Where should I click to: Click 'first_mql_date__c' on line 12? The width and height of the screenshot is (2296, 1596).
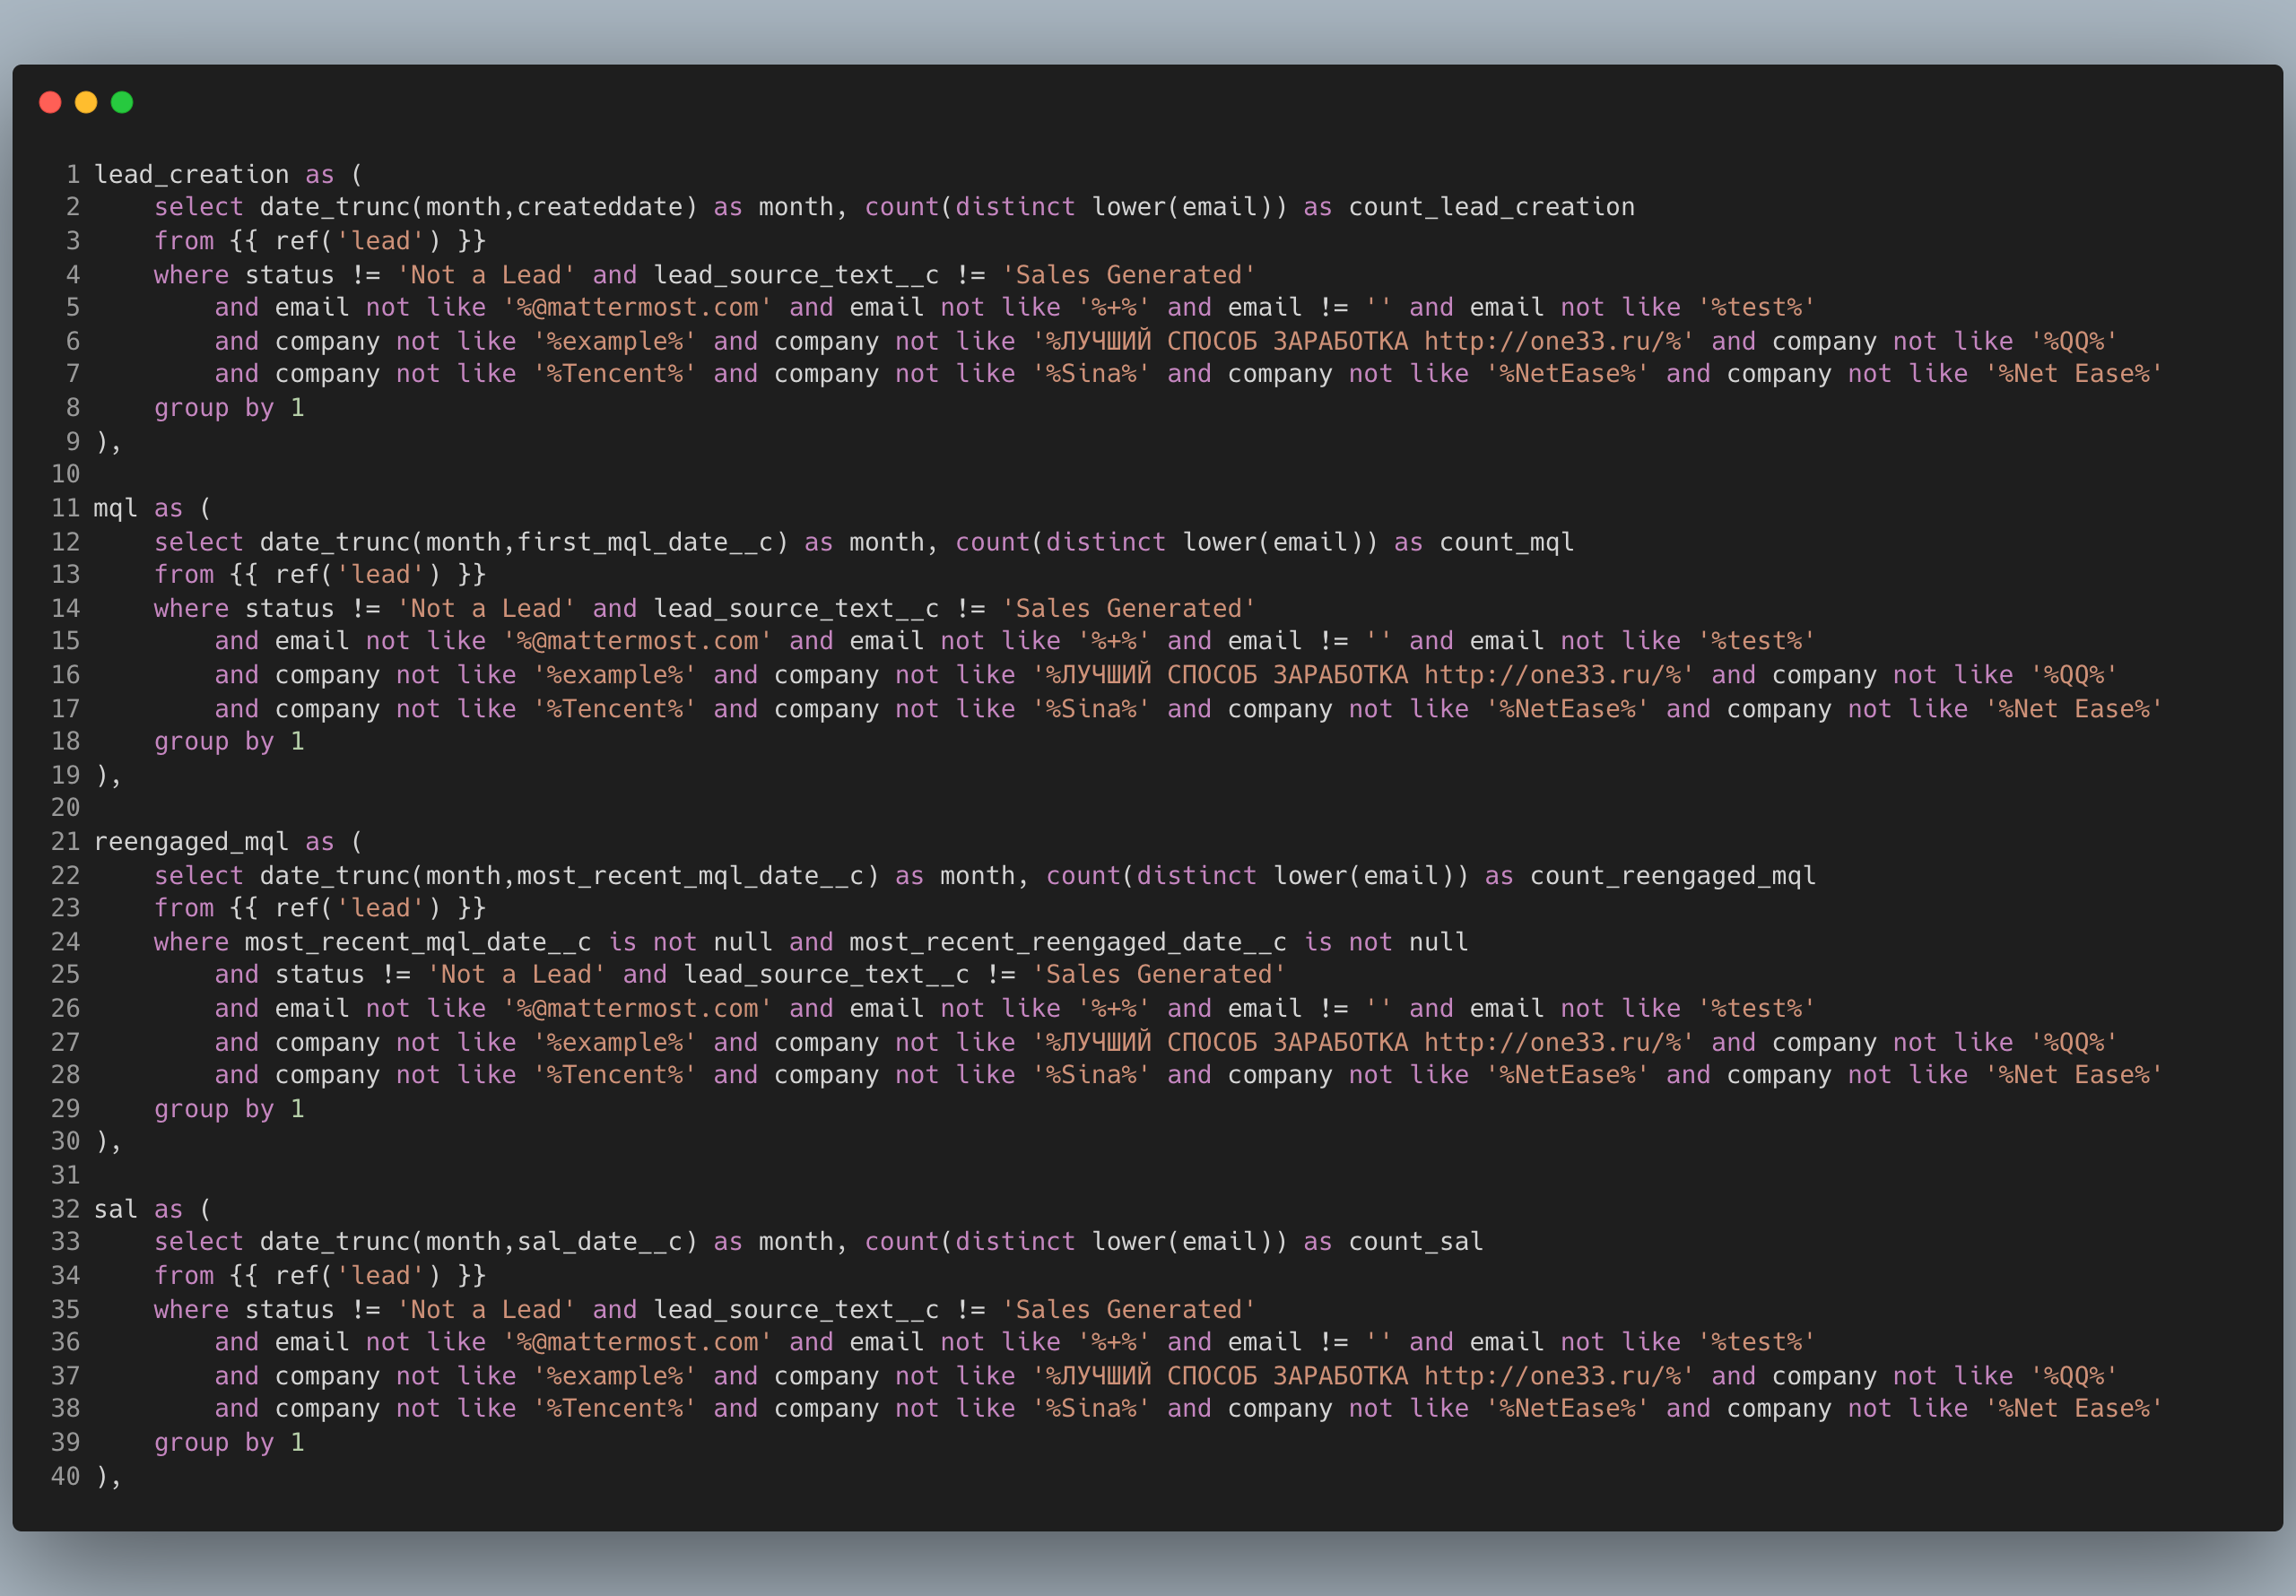click(x=645, y=542)
